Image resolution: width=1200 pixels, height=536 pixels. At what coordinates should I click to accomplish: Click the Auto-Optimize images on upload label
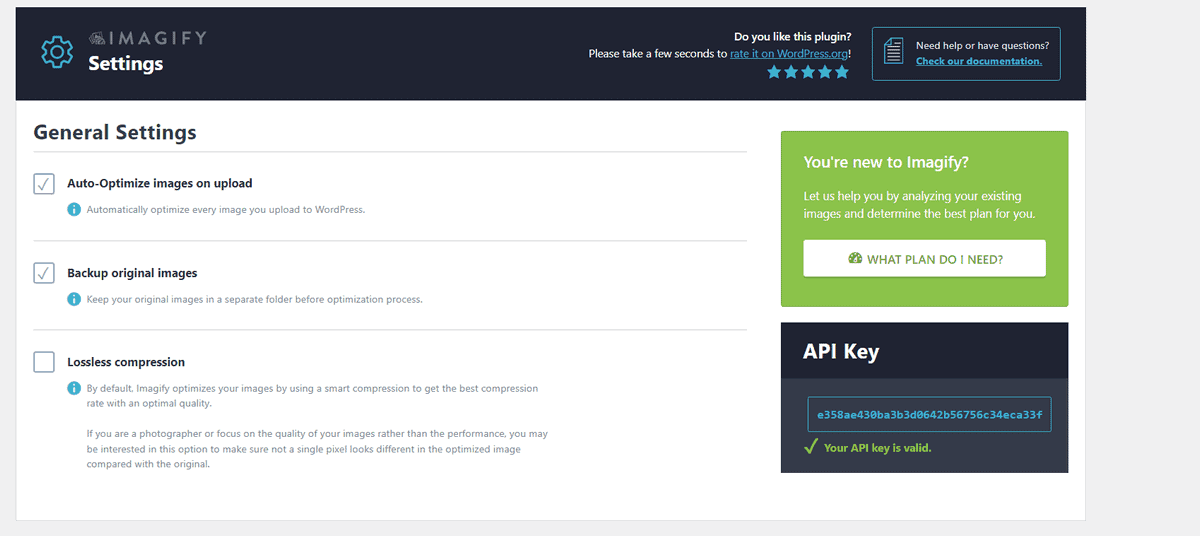point(160,183)
